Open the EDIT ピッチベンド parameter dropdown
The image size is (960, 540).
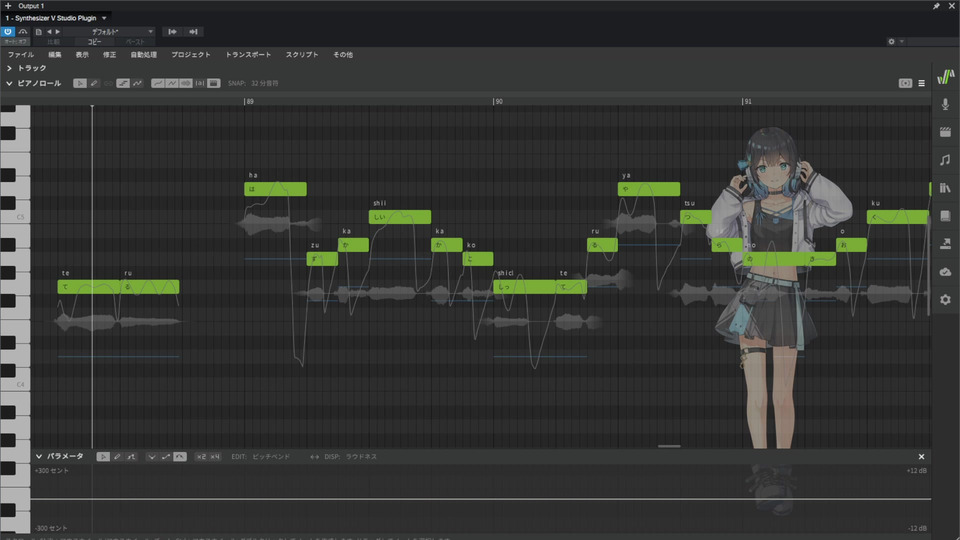(261, 457)
